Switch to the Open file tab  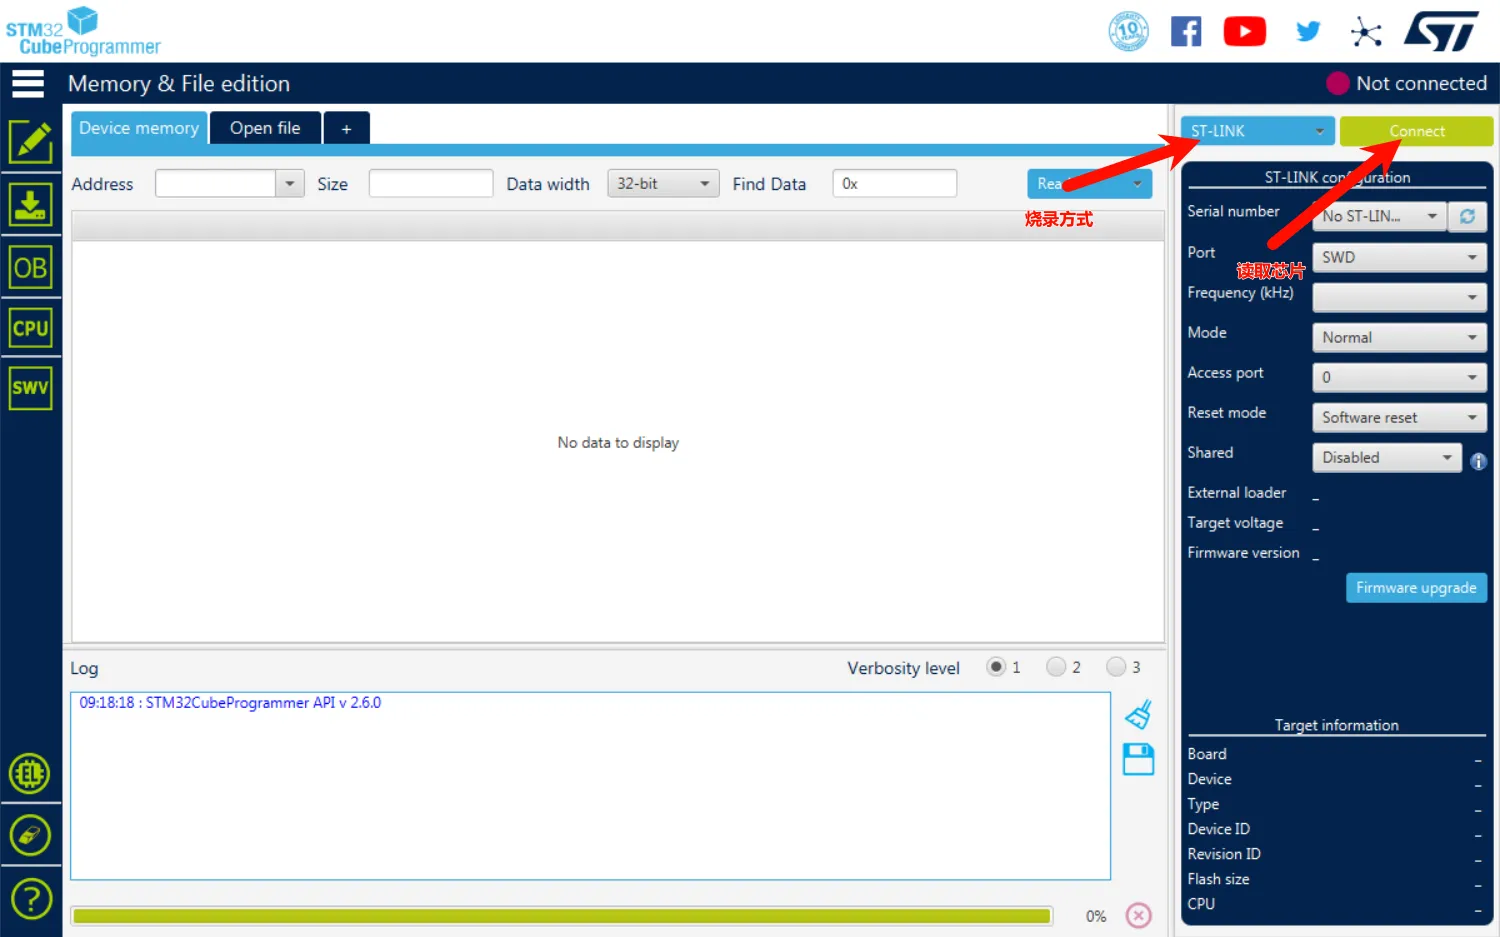tap(265, 128)
